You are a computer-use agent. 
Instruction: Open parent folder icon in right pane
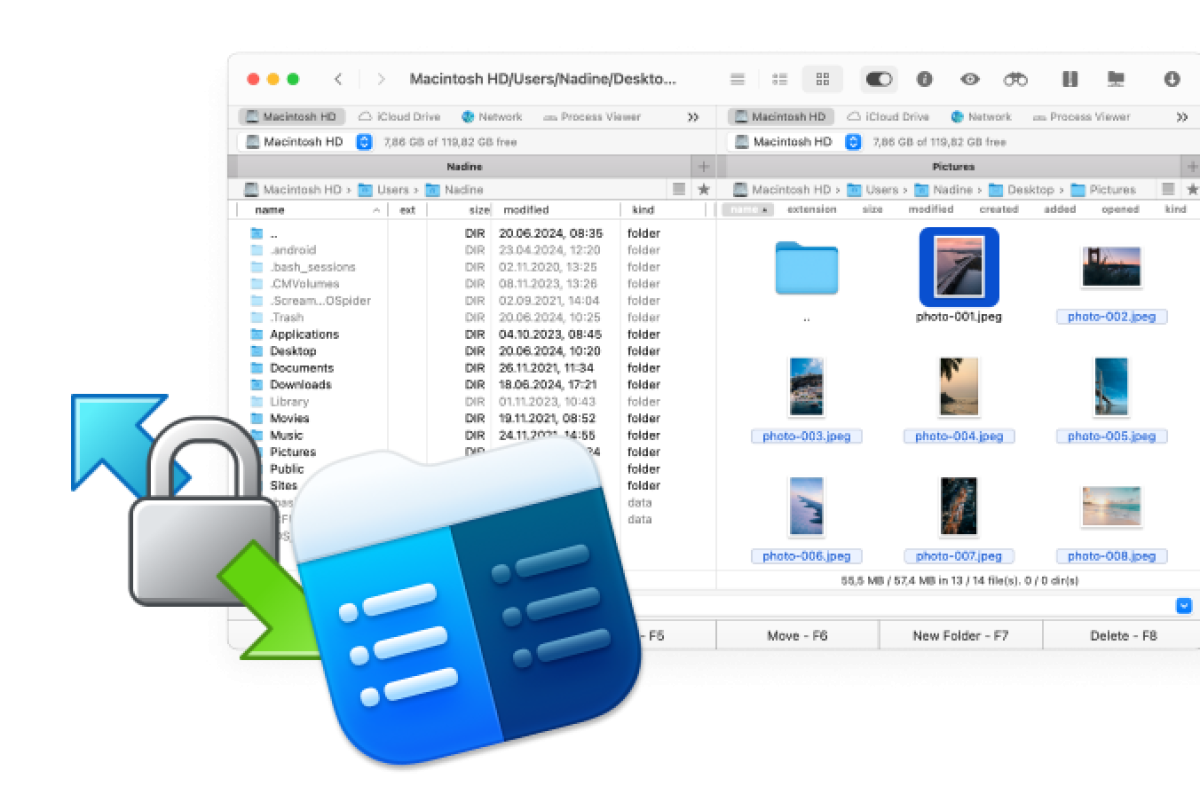tap(806, 268)
